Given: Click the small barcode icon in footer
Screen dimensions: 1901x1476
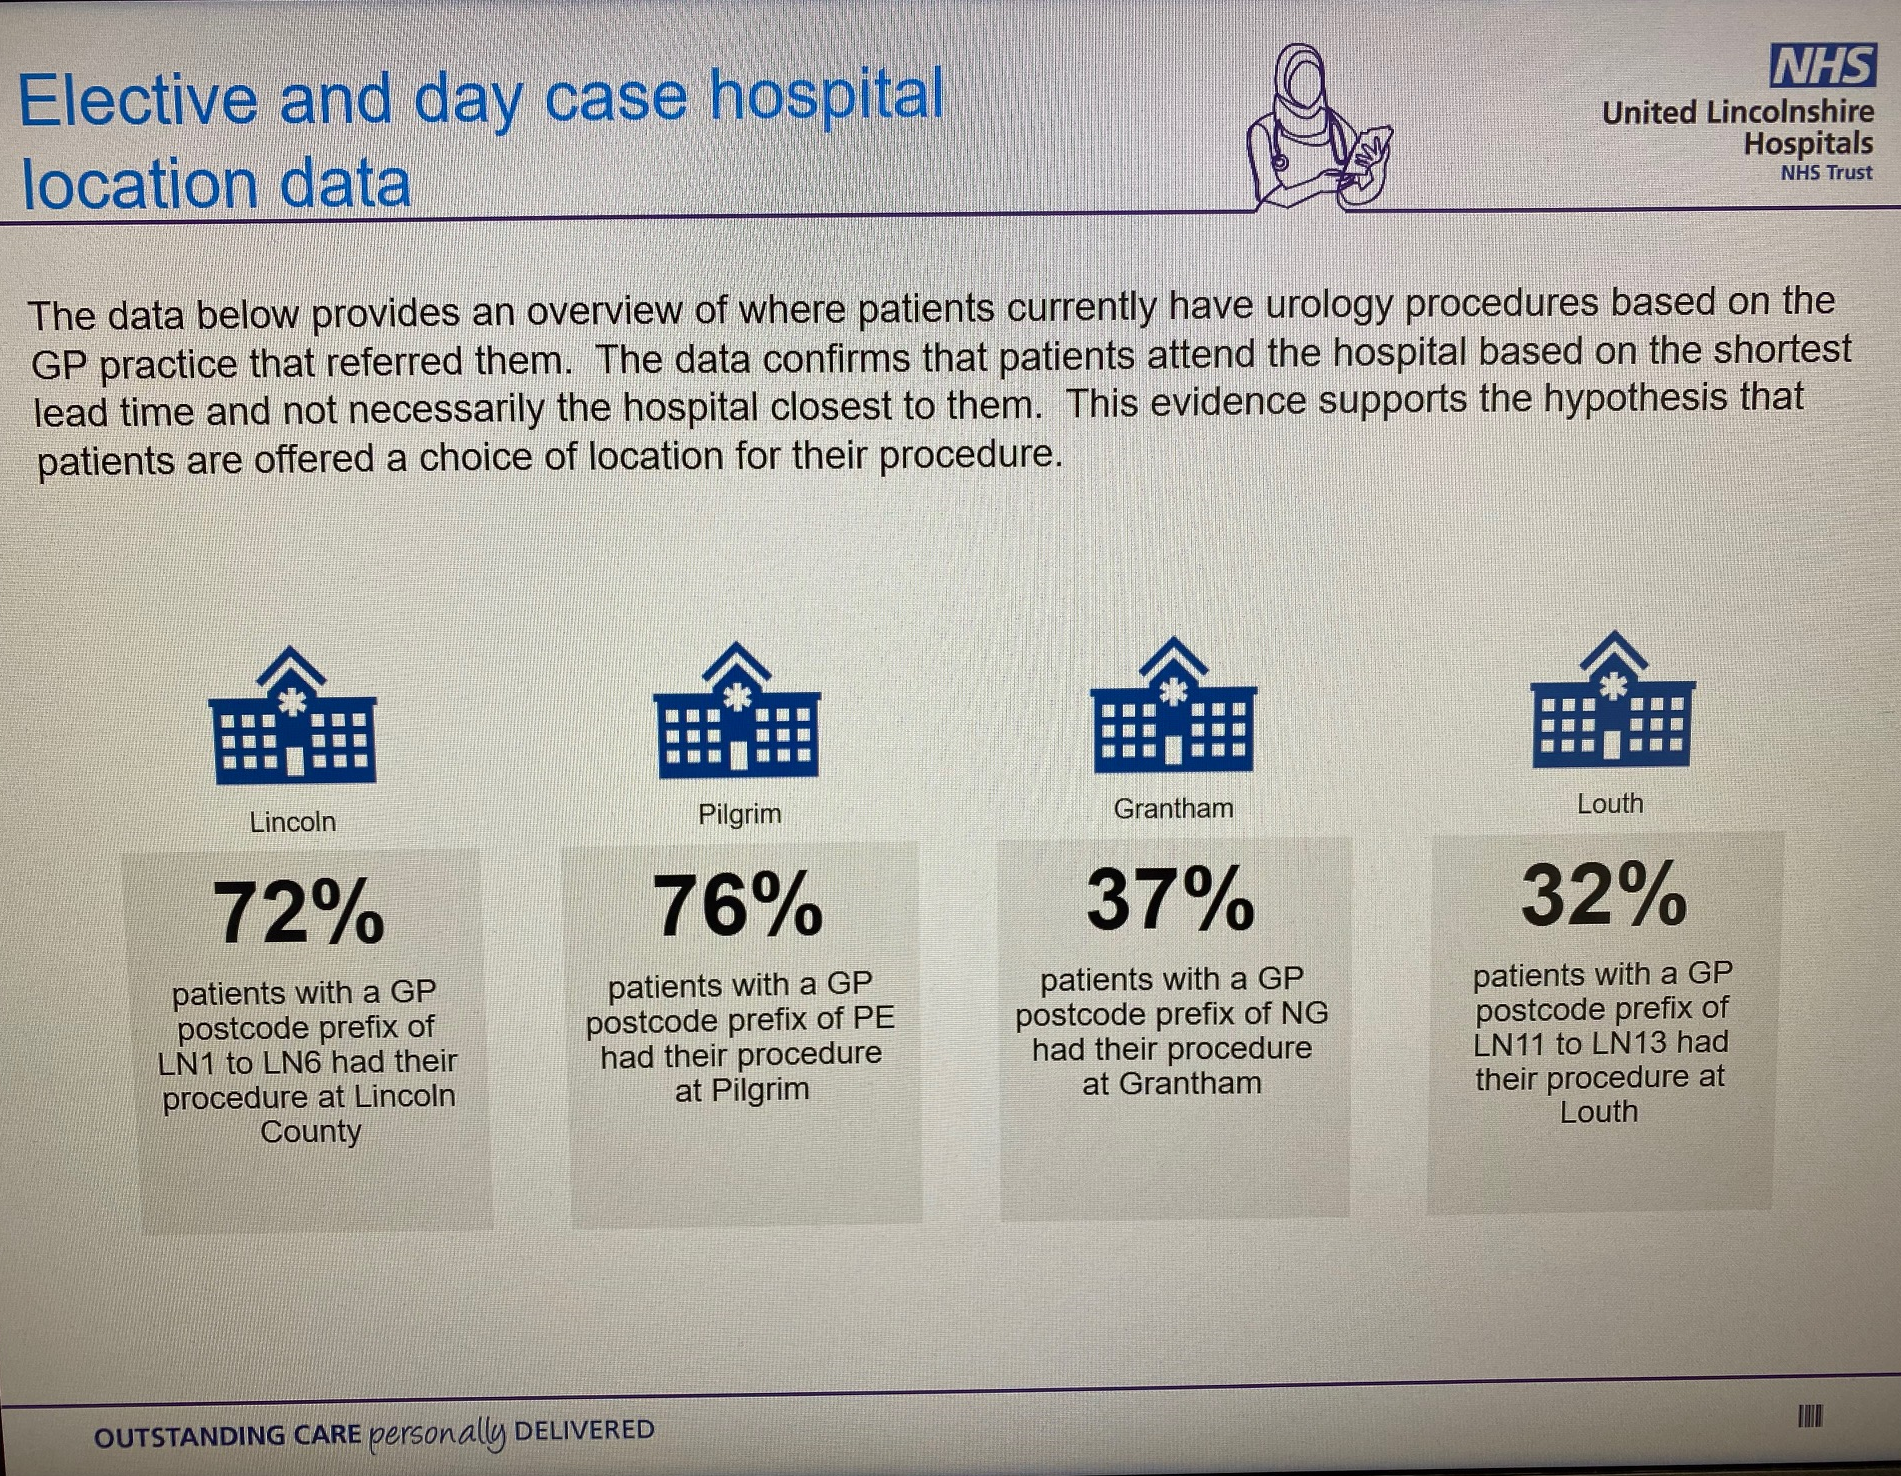Looking at the screenshot, I should 1810,1416.
